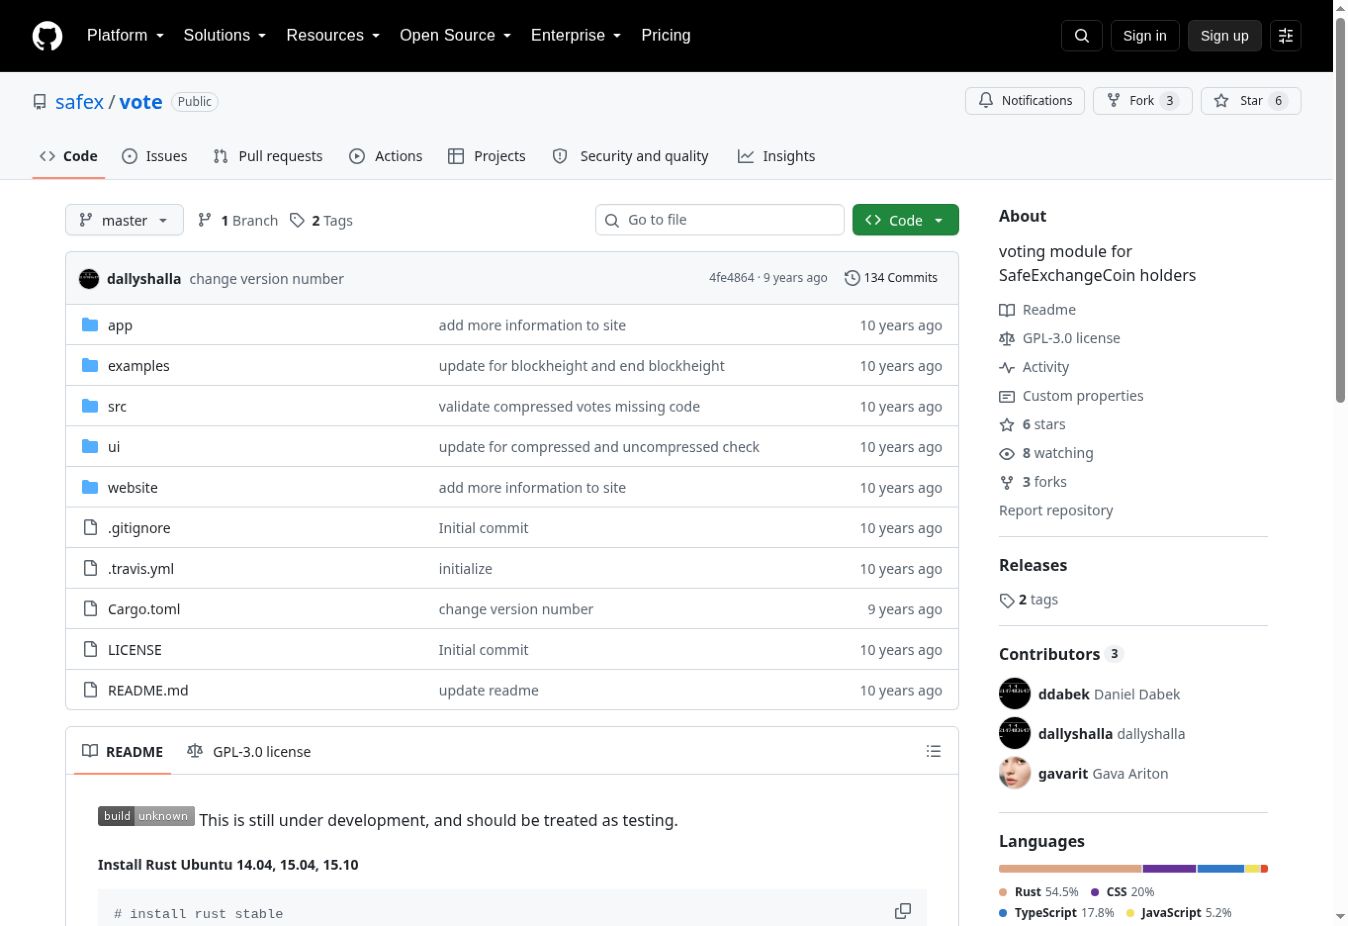Click the LICENSE file icon
The height and width of the screenshot is (926, 1348).
coord(90,649)
